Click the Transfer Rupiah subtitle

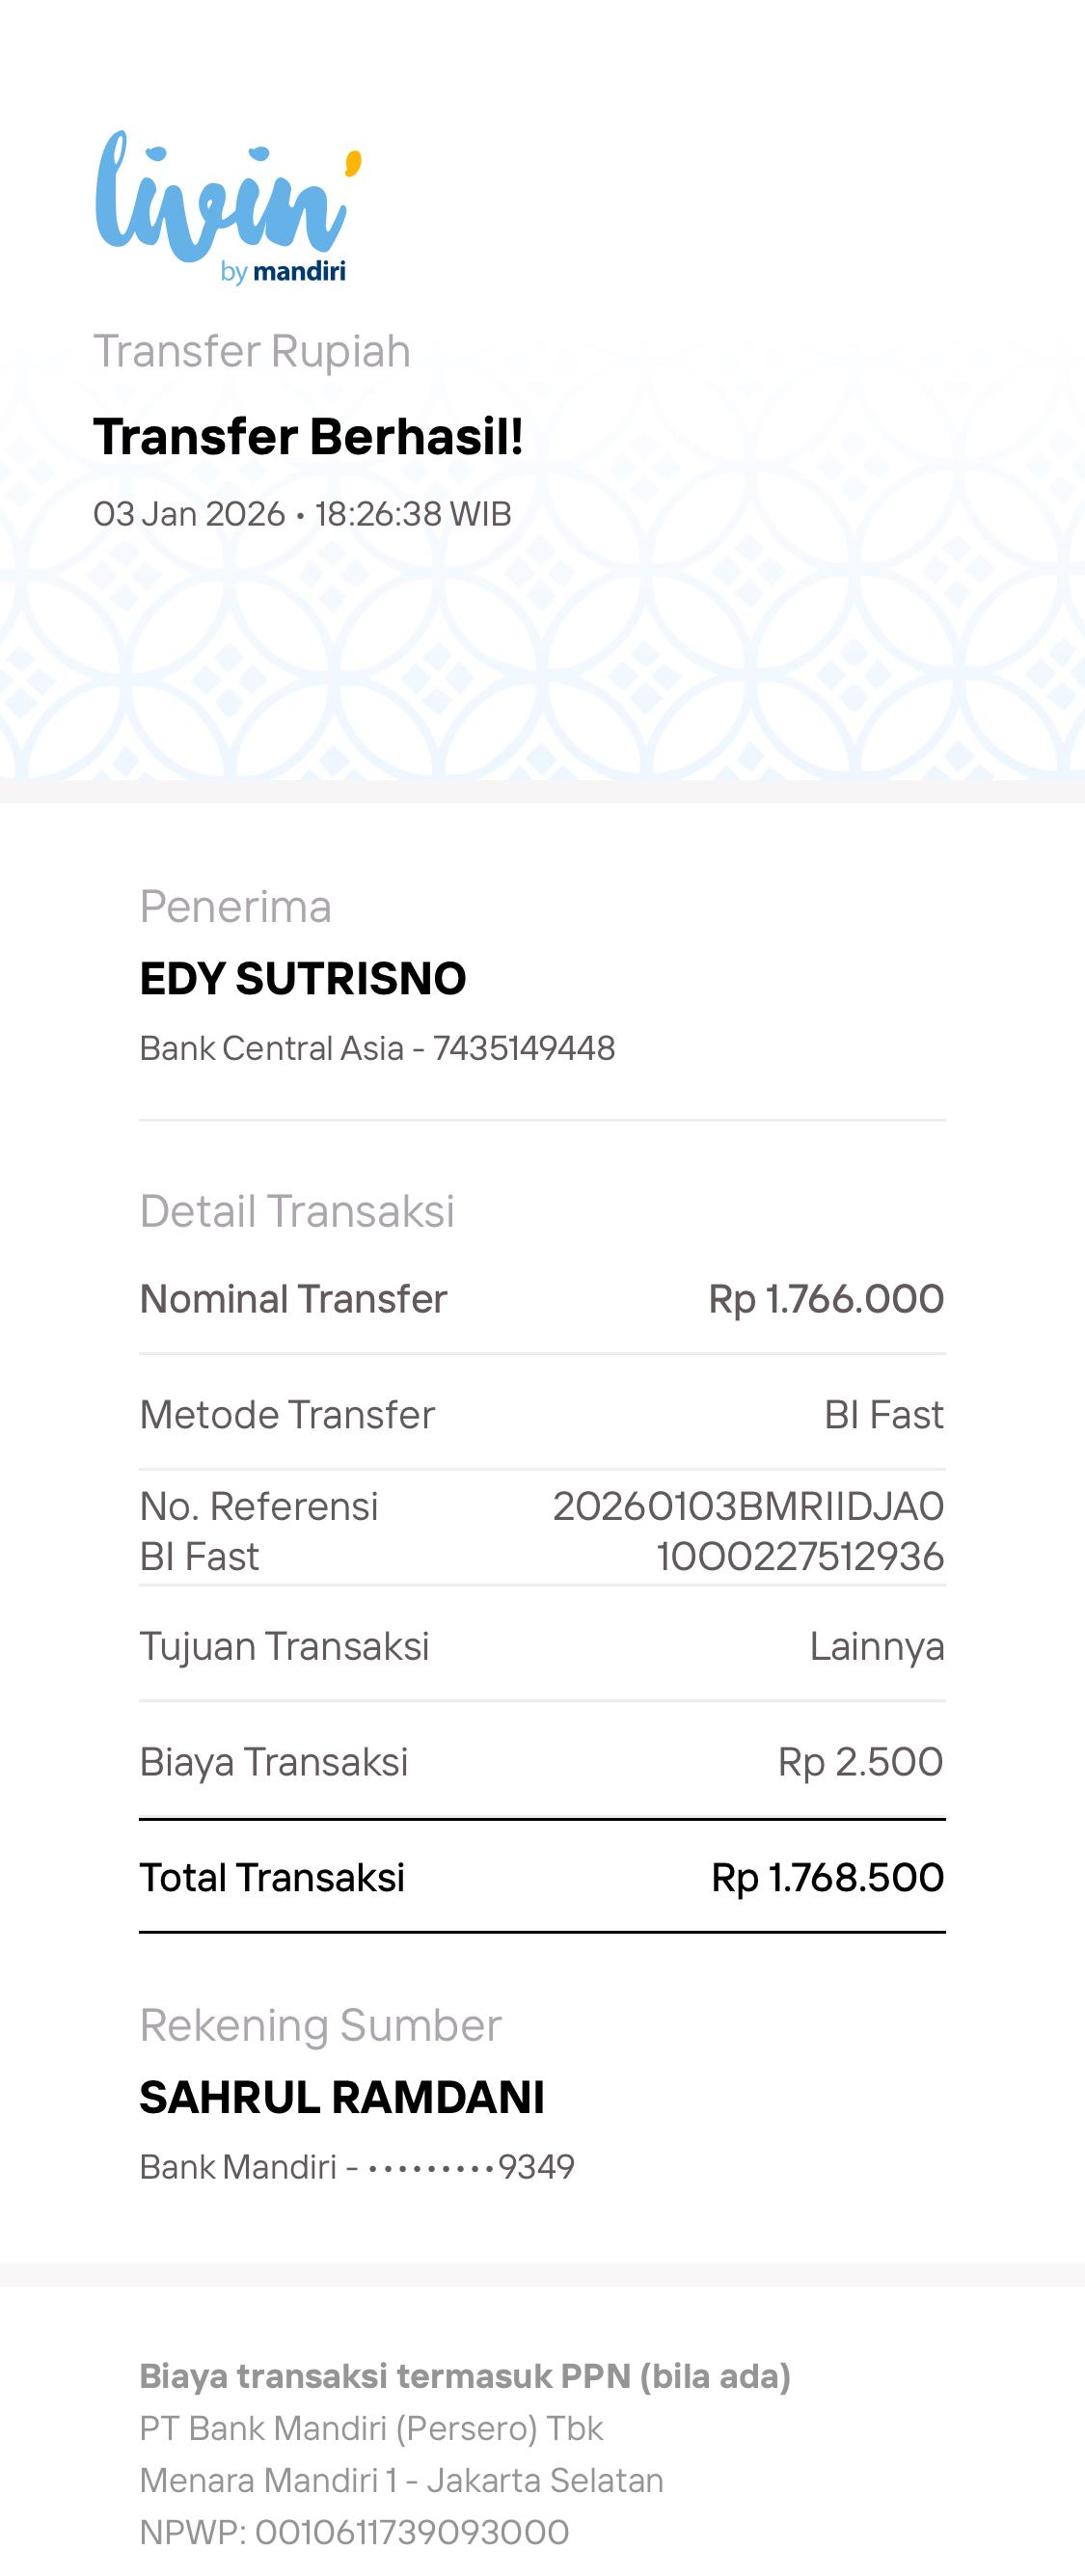tap(252, 351)
